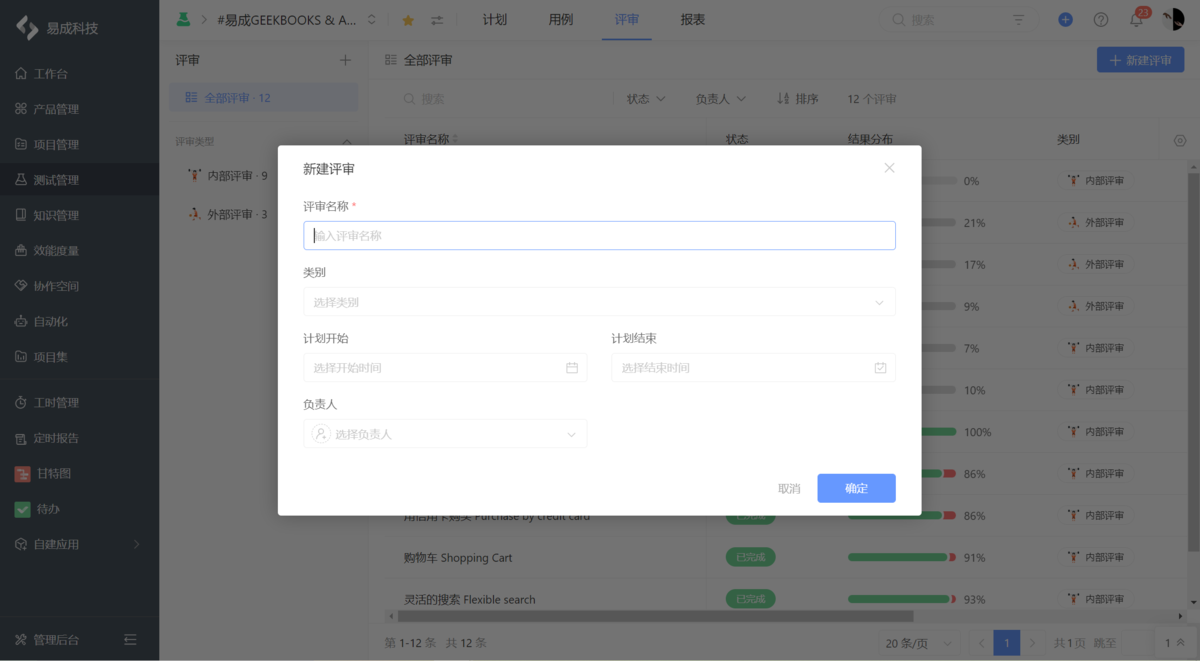The image size is (1200, 661).
Task: Click the blue plus create icon
Action: (1064, 19)
